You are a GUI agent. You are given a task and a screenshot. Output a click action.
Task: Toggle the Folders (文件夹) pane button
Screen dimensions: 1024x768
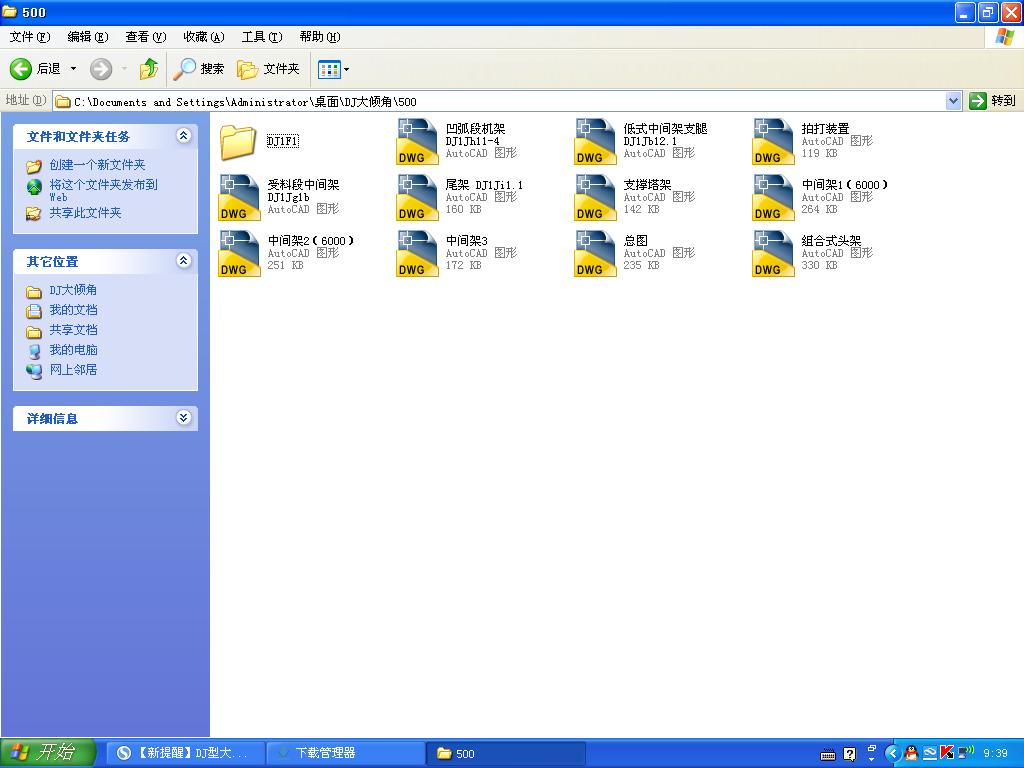[268, 69]
